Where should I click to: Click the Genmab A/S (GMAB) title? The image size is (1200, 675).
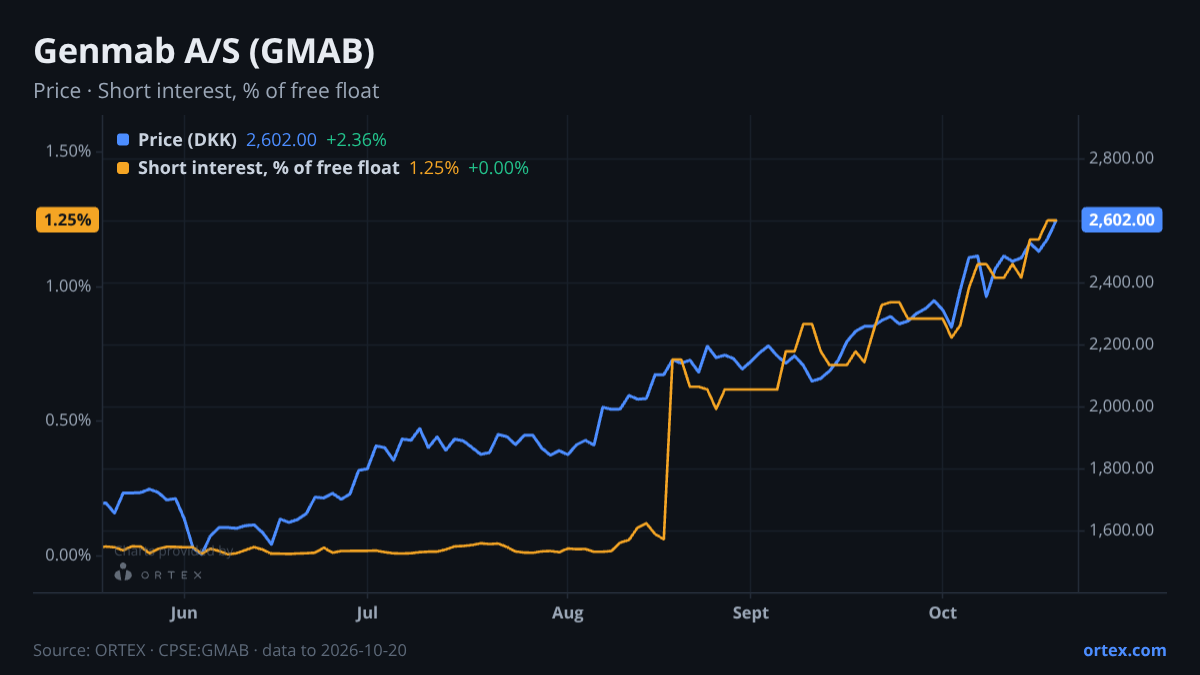[x=205, y=51]
